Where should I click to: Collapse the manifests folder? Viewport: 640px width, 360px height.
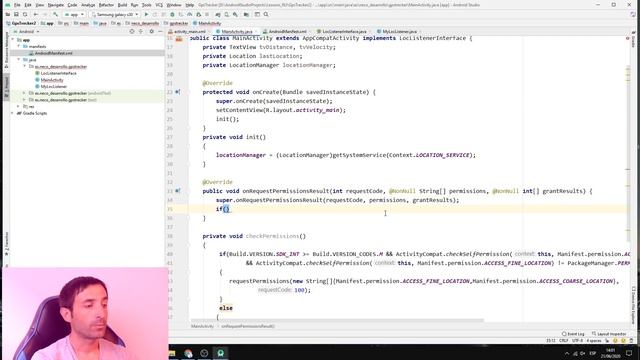tap(19, 46)
